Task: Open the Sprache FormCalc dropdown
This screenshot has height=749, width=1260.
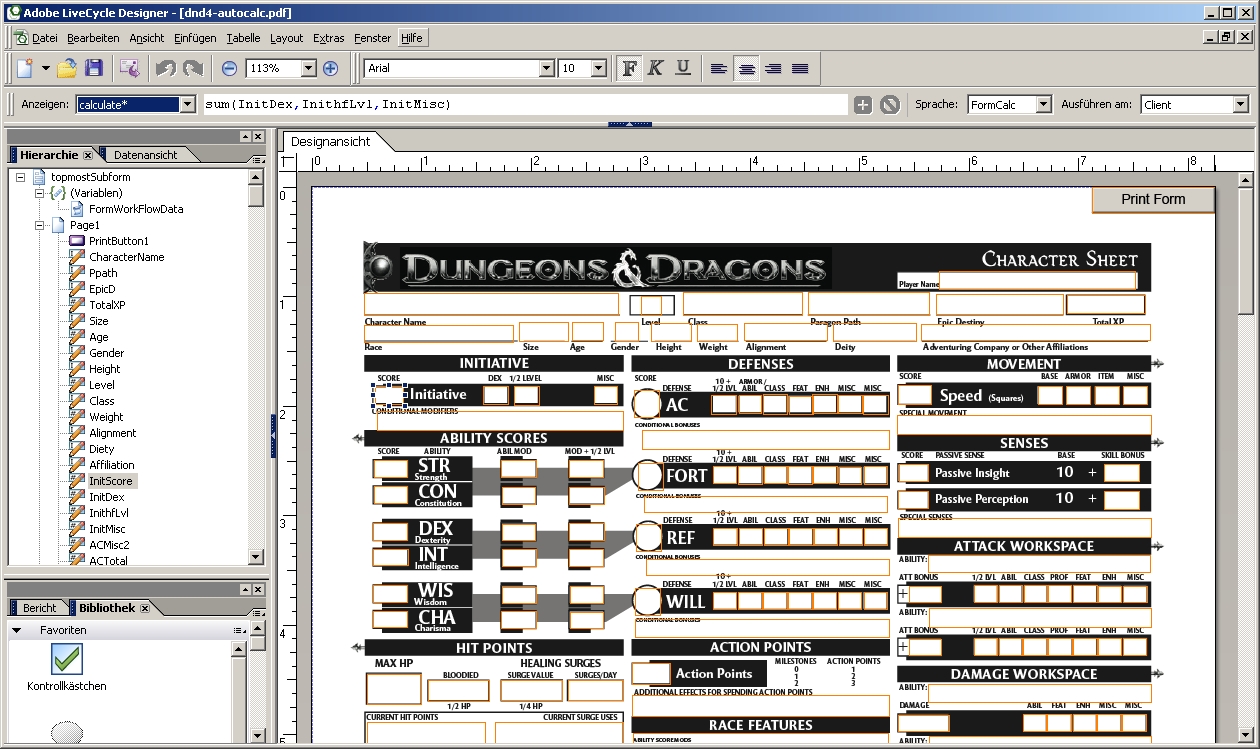Action: (1043, 105)
